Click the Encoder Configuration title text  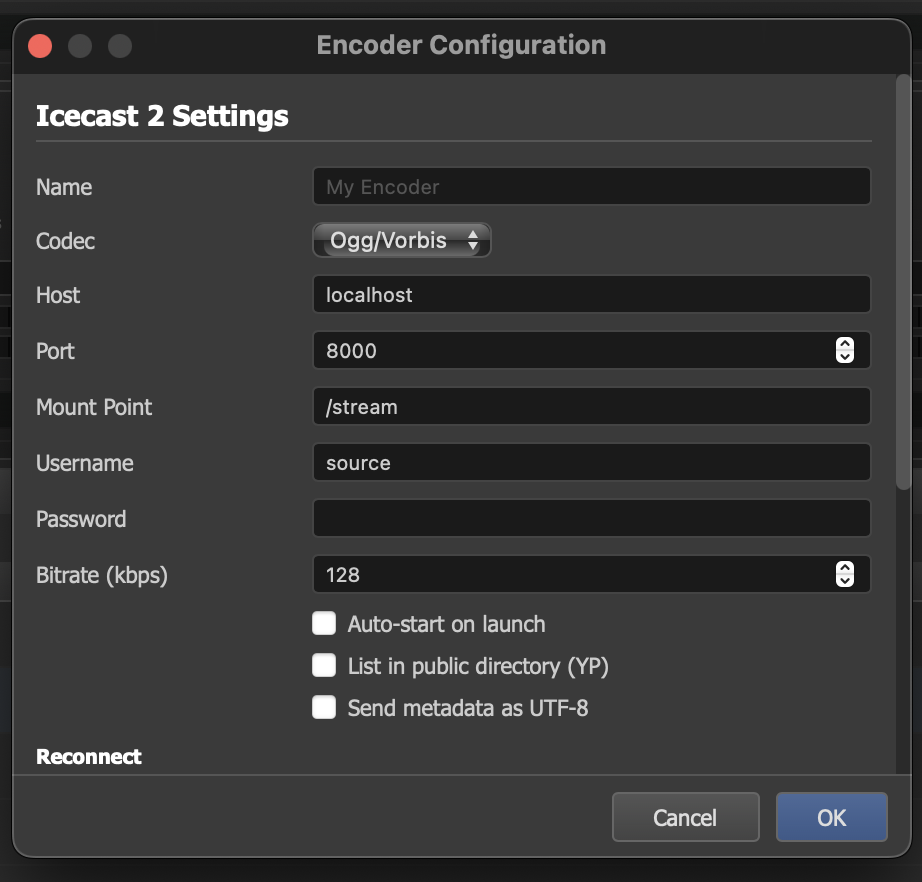point(461,45)
